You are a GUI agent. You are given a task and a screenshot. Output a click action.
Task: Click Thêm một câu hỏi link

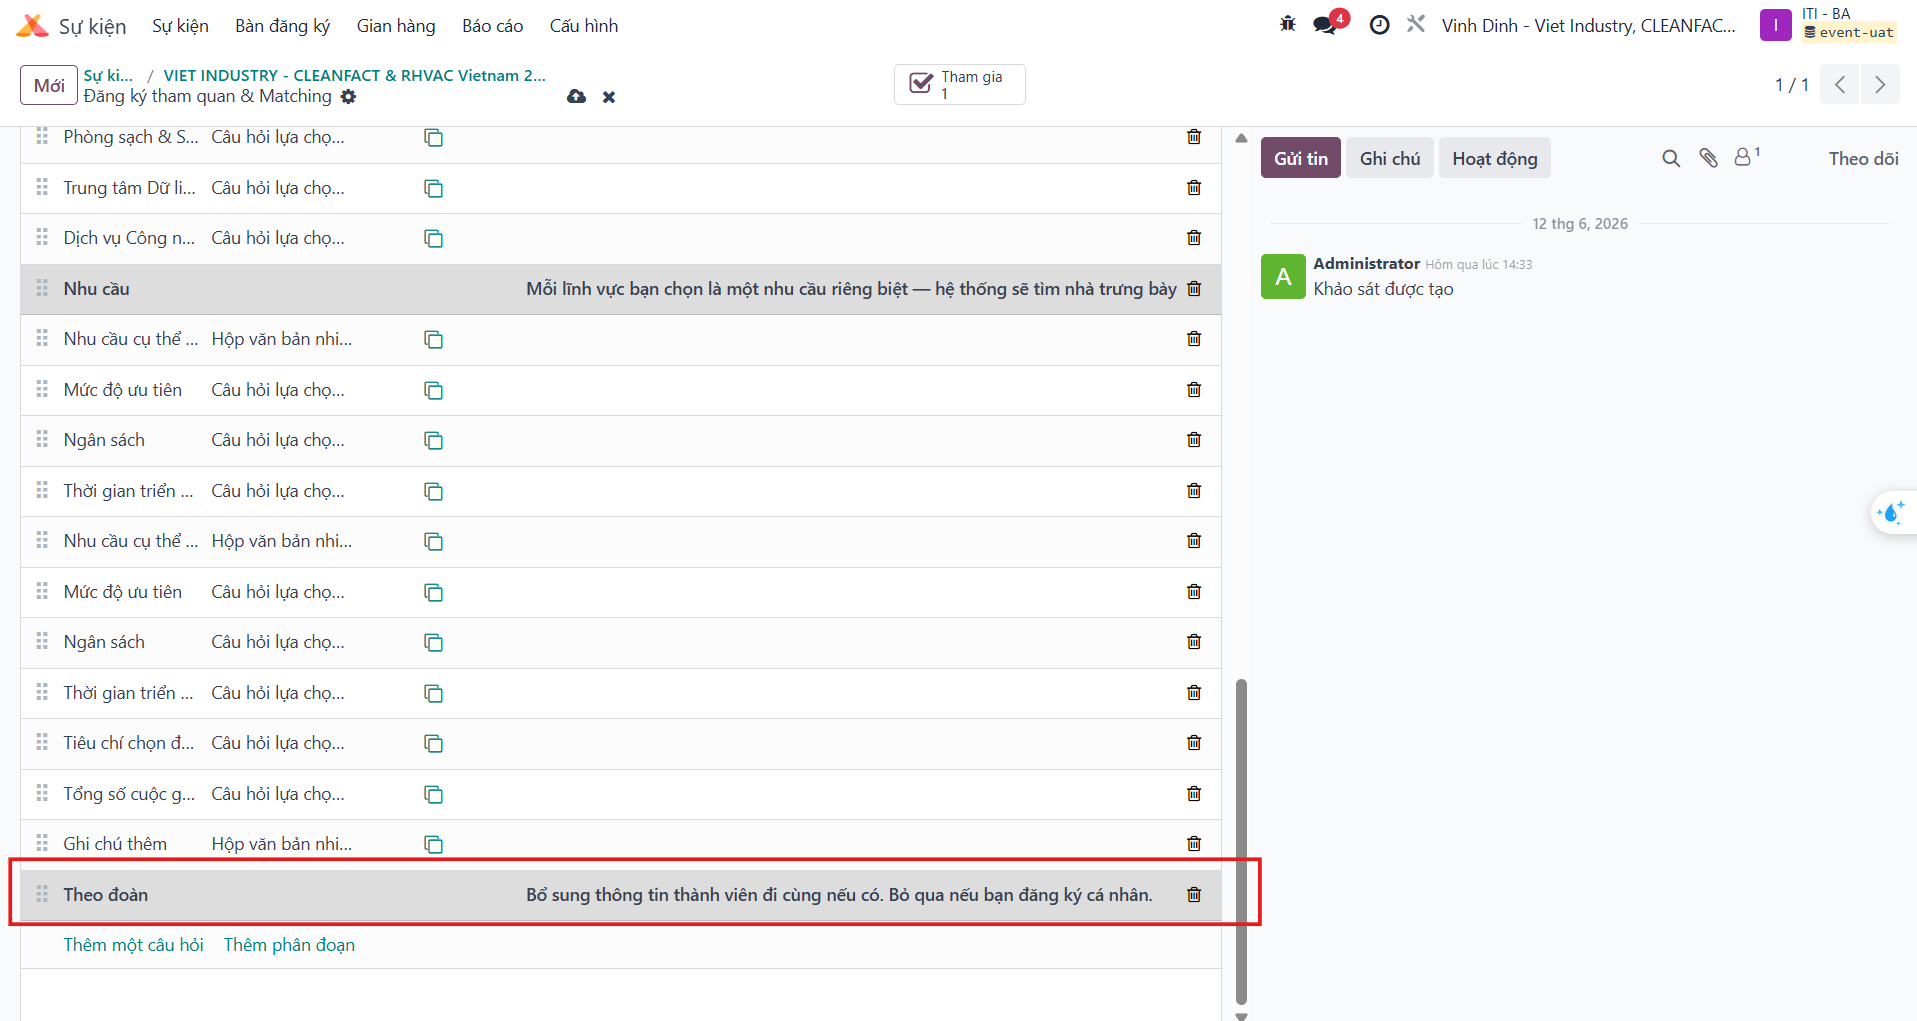point(133,945)
